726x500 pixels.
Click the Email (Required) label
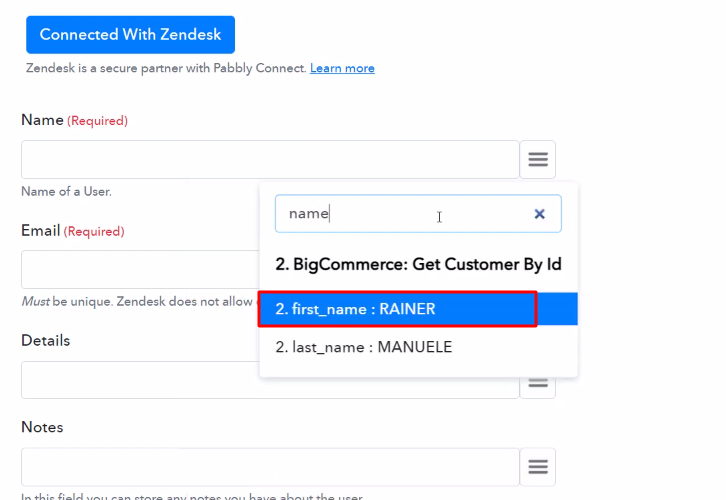pyautogui.click(x=73, y=231)
